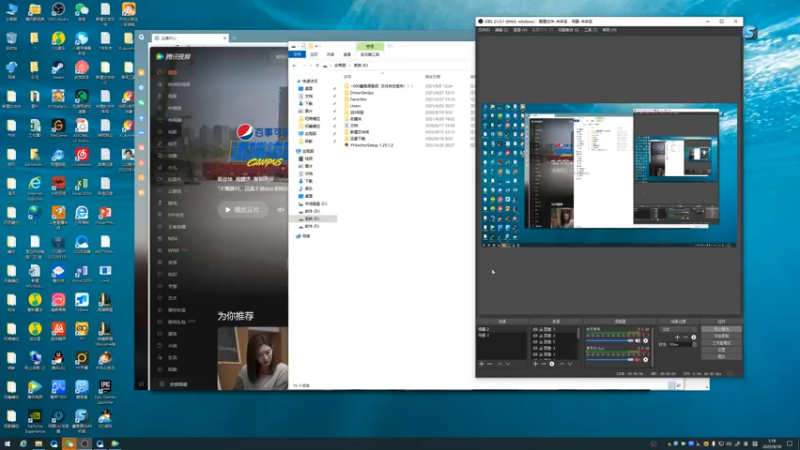Open quick access toolbar dropdown in Explorer
Screen dimensions: 800x450
(x=317, y=46)
